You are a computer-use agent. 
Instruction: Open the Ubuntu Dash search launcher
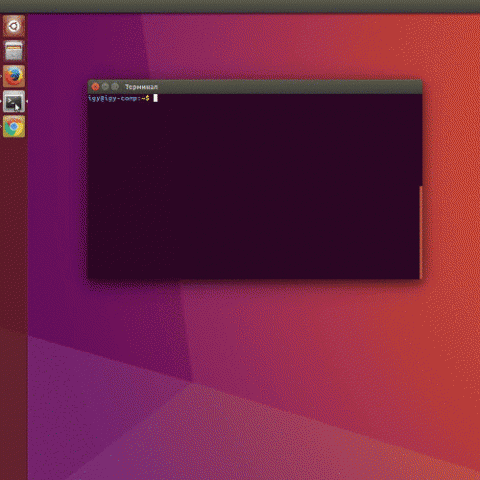coord(14,26)
